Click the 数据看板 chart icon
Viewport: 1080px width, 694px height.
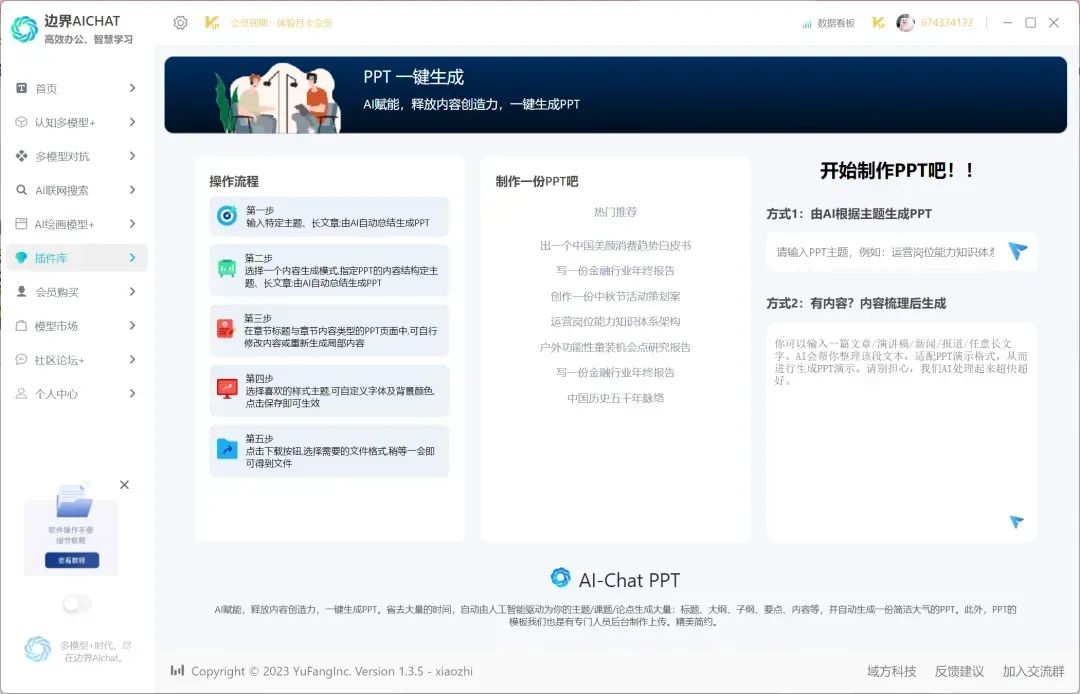pos(807,23)
